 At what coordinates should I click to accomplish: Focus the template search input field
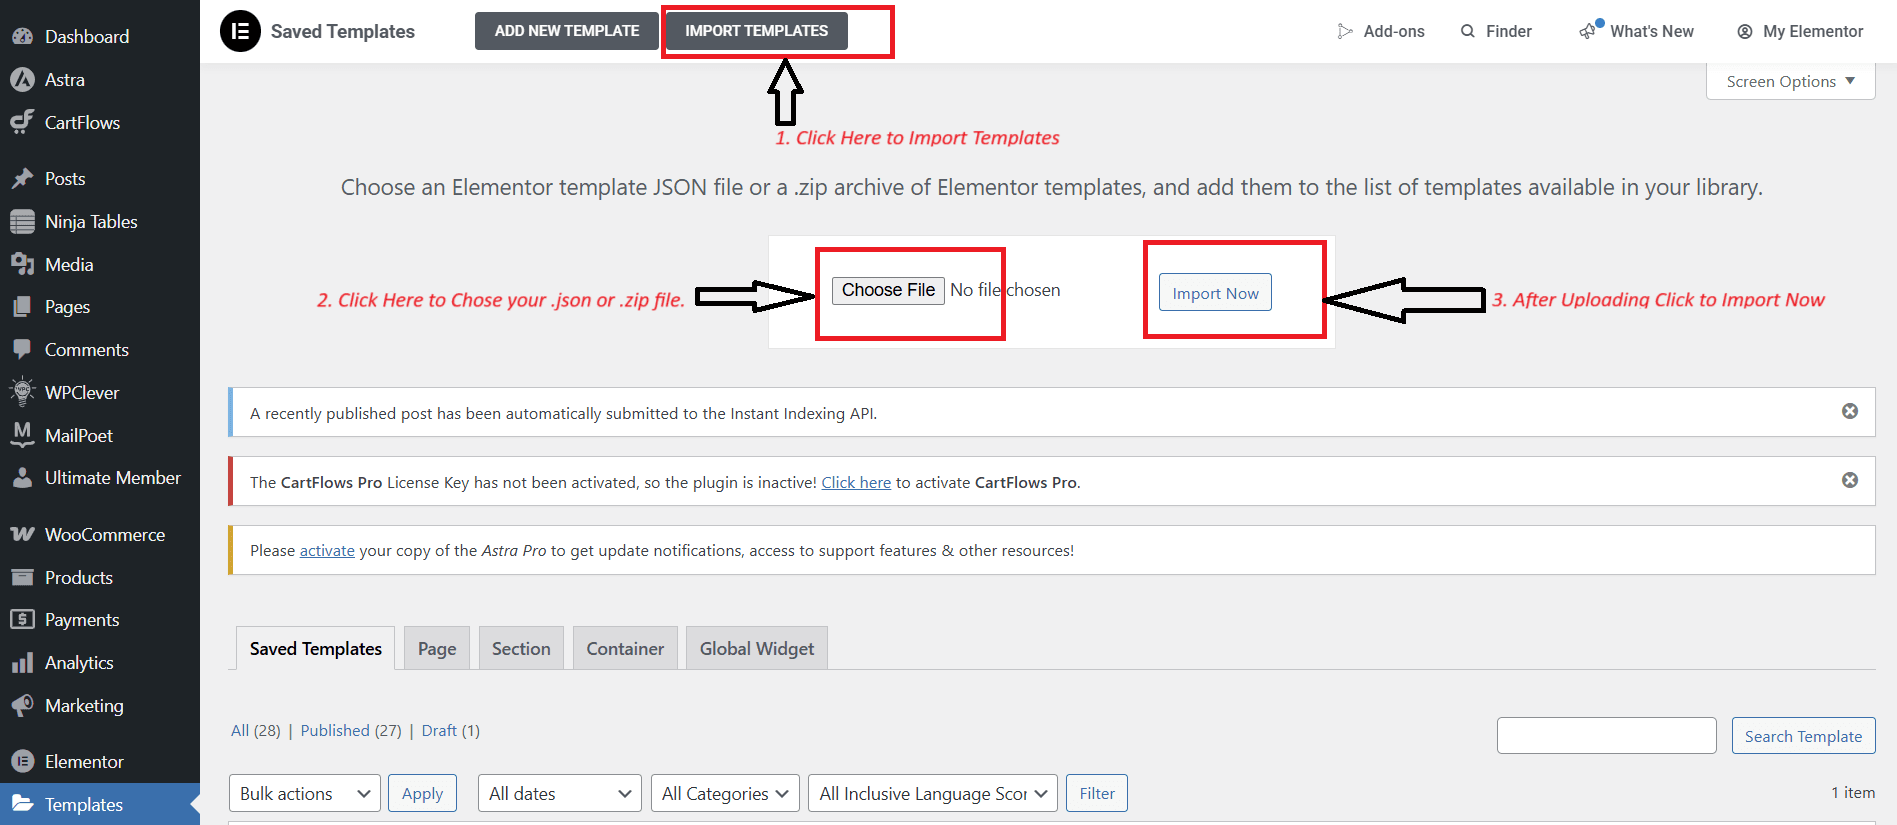1606,735
